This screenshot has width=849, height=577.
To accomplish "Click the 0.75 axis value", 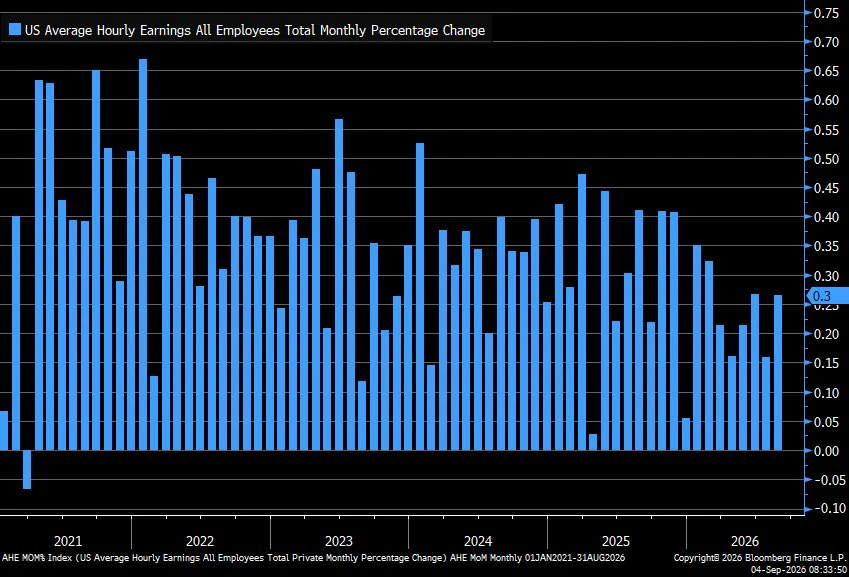I will (x=826, y=13).
